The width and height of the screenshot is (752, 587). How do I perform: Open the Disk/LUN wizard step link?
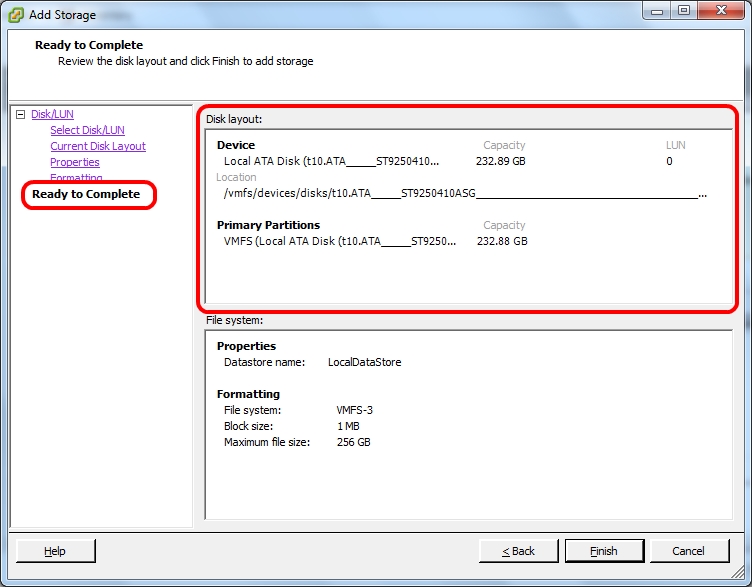[52, 115]
